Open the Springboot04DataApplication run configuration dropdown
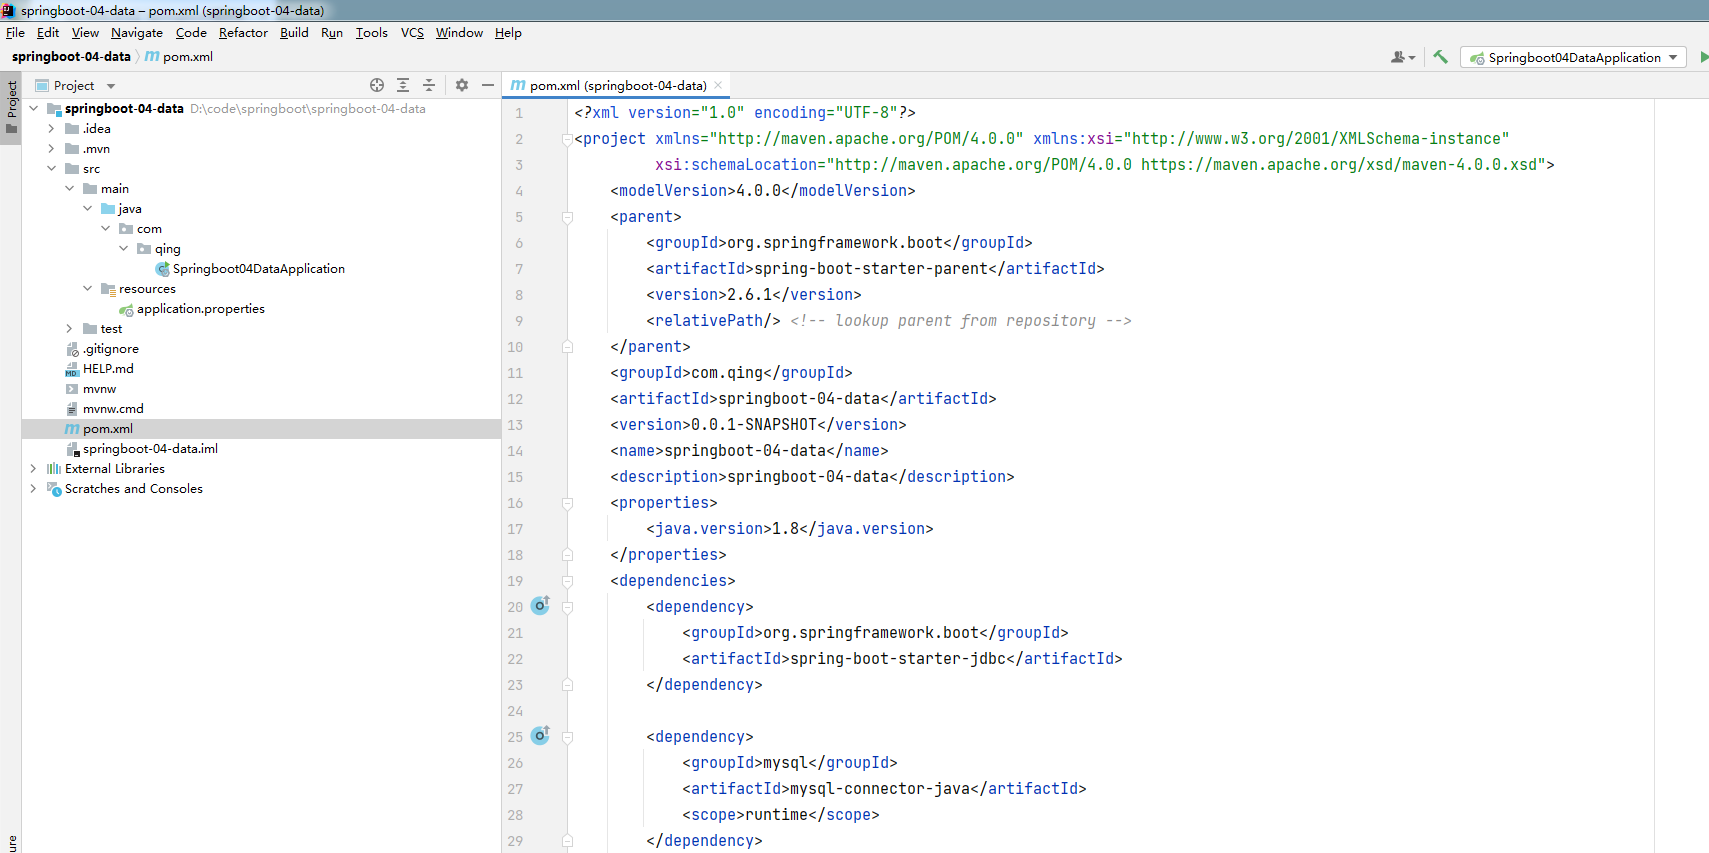The width and height of the screenshot is (1709, 853). (x=1573, y=57)
